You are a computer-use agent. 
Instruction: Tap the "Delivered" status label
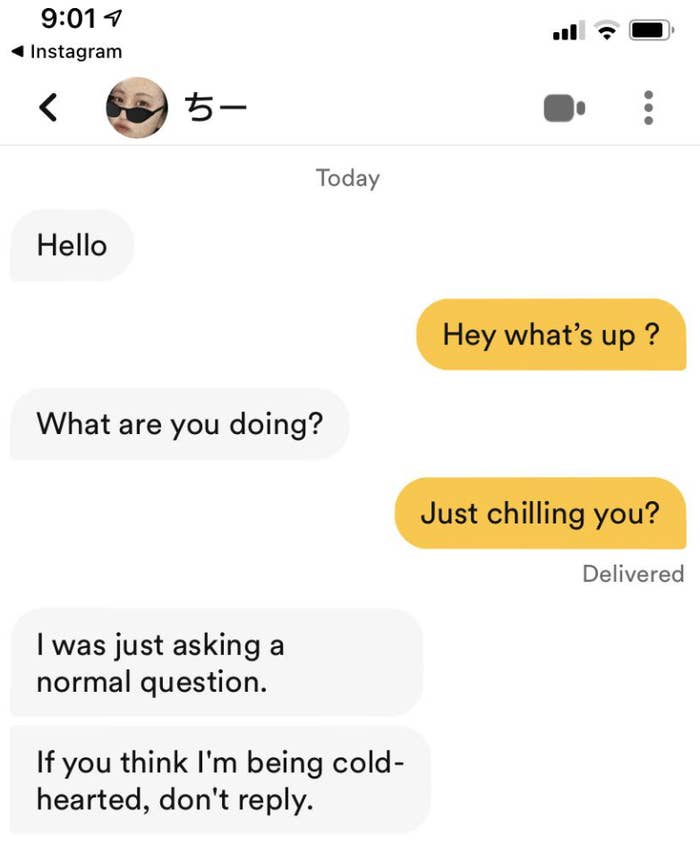633,574
